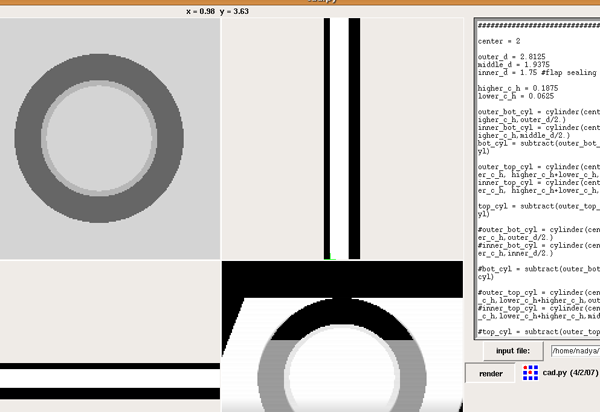Click the input file button
600x412 pixels.
click(x=513, y=351)
